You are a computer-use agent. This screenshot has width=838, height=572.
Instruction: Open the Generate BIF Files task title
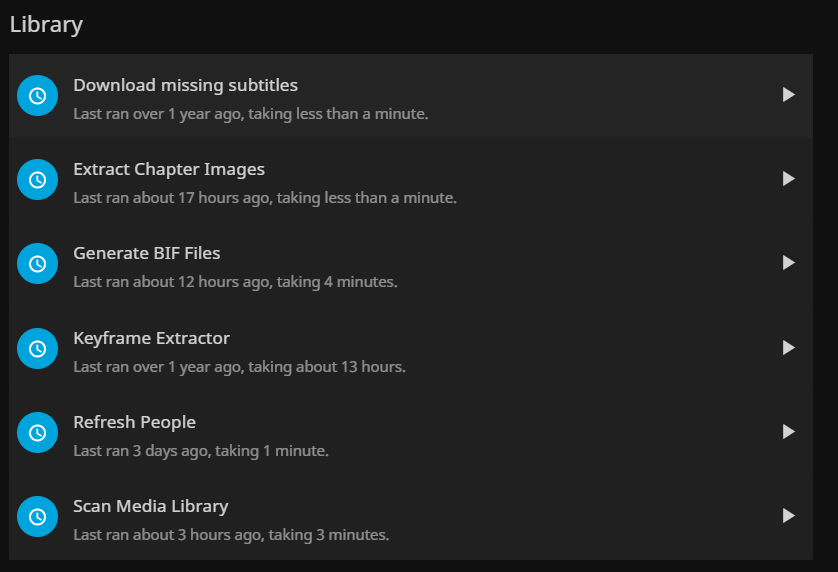(147, 253)
